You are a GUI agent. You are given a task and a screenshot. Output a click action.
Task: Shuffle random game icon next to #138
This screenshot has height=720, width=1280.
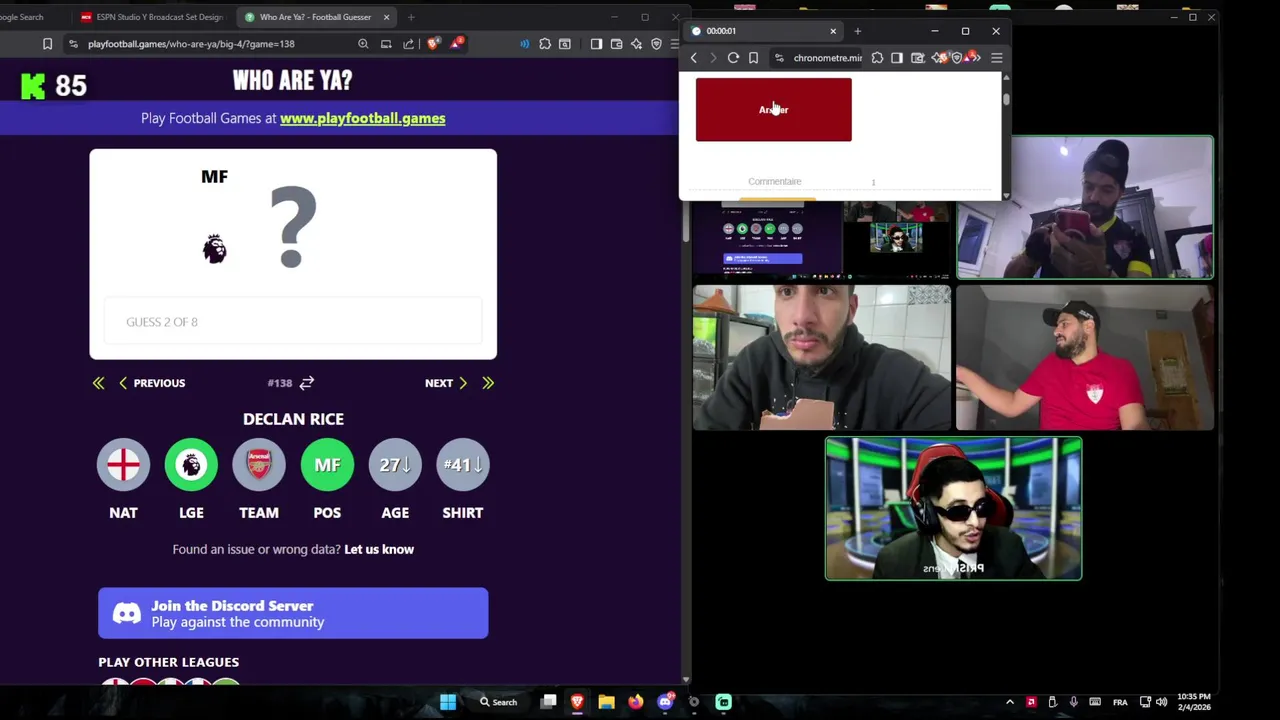(x=307, y=383)
